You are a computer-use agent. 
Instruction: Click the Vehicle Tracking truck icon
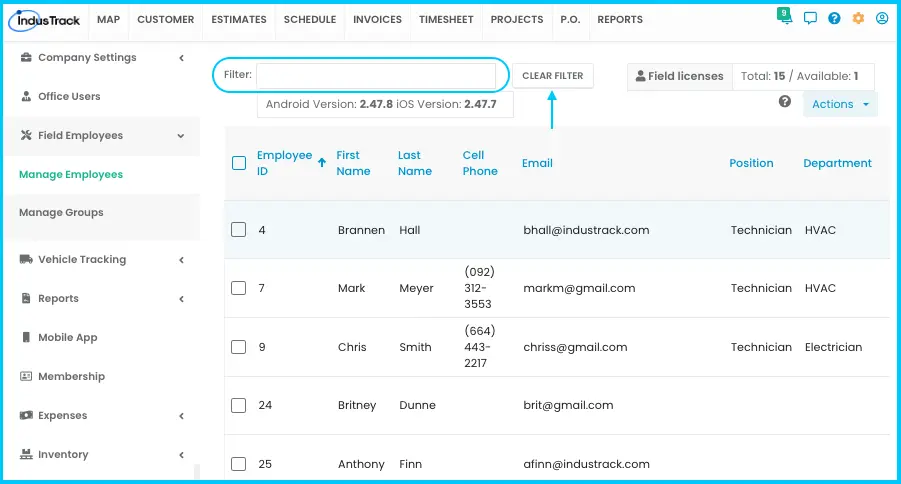(26, 259)
